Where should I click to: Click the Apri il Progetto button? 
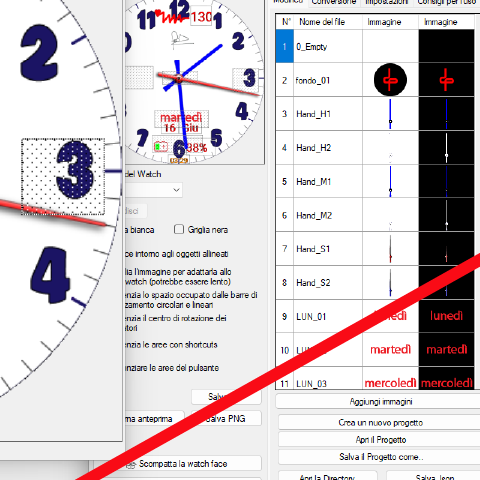pyautogui.click(x=381, y=440)
